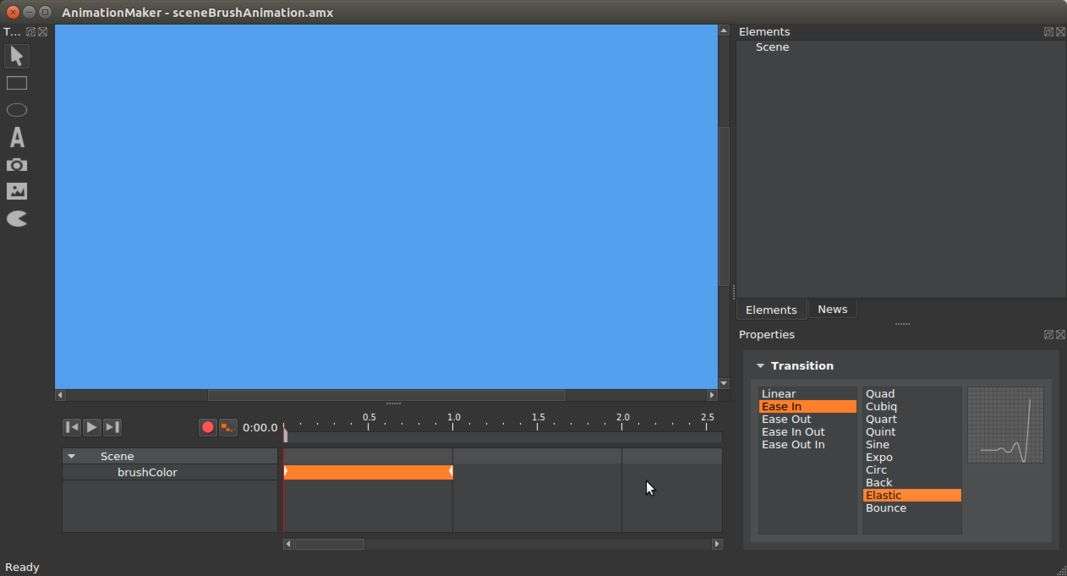This screenshot has width=1067, height=576.
Task: Click the pacman-shaped plugin tool
Action: pyautogui.click(x=17, y=218)
